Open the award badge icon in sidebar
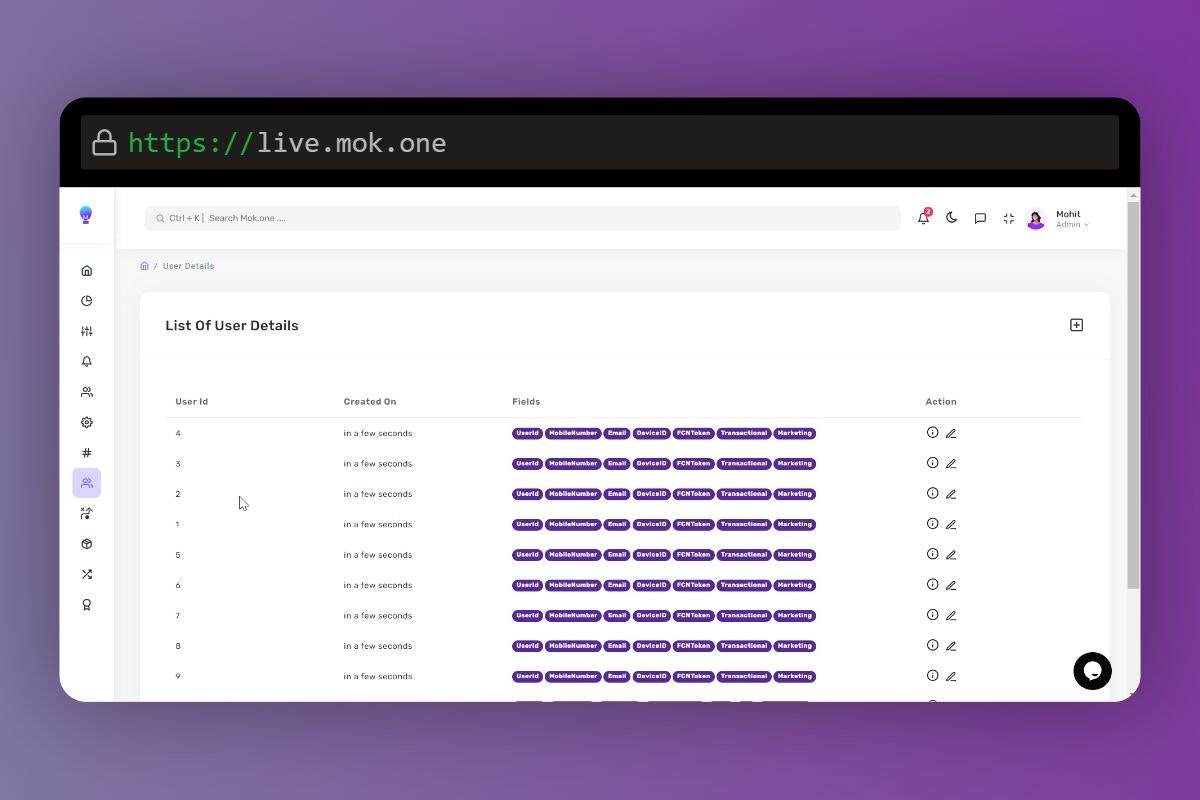Viewport: 1200px width, 800px height. click(x=86, y=605)
